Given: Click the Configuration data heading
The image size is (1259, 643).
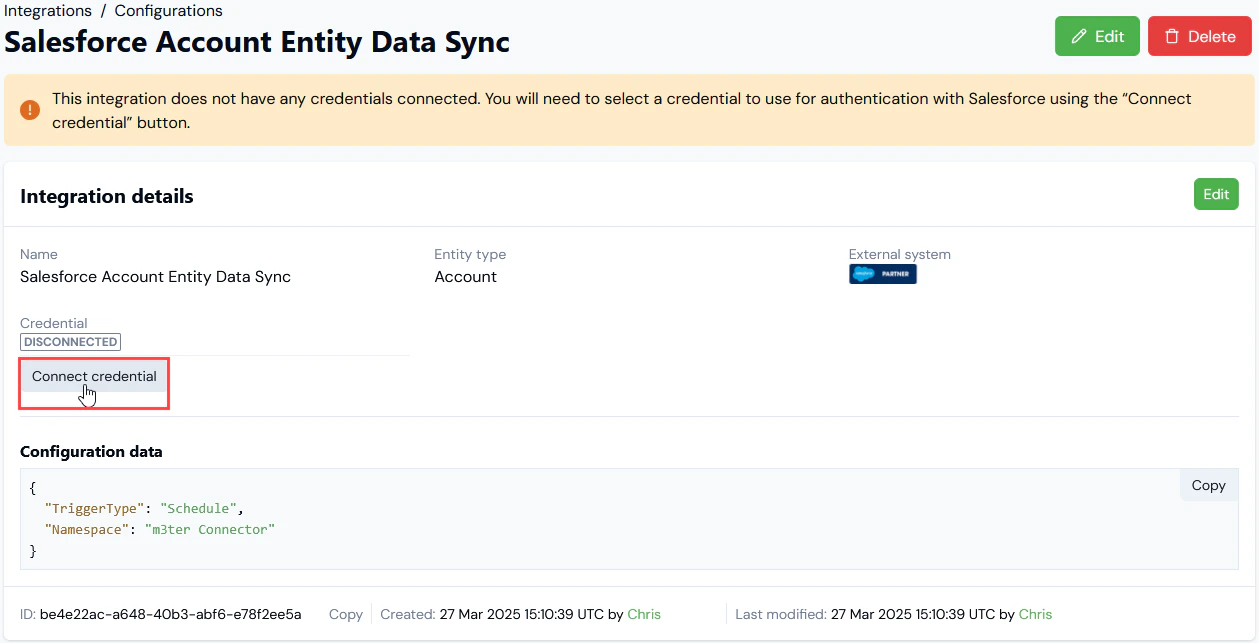Looking at the screenshot, I should 91,452.
